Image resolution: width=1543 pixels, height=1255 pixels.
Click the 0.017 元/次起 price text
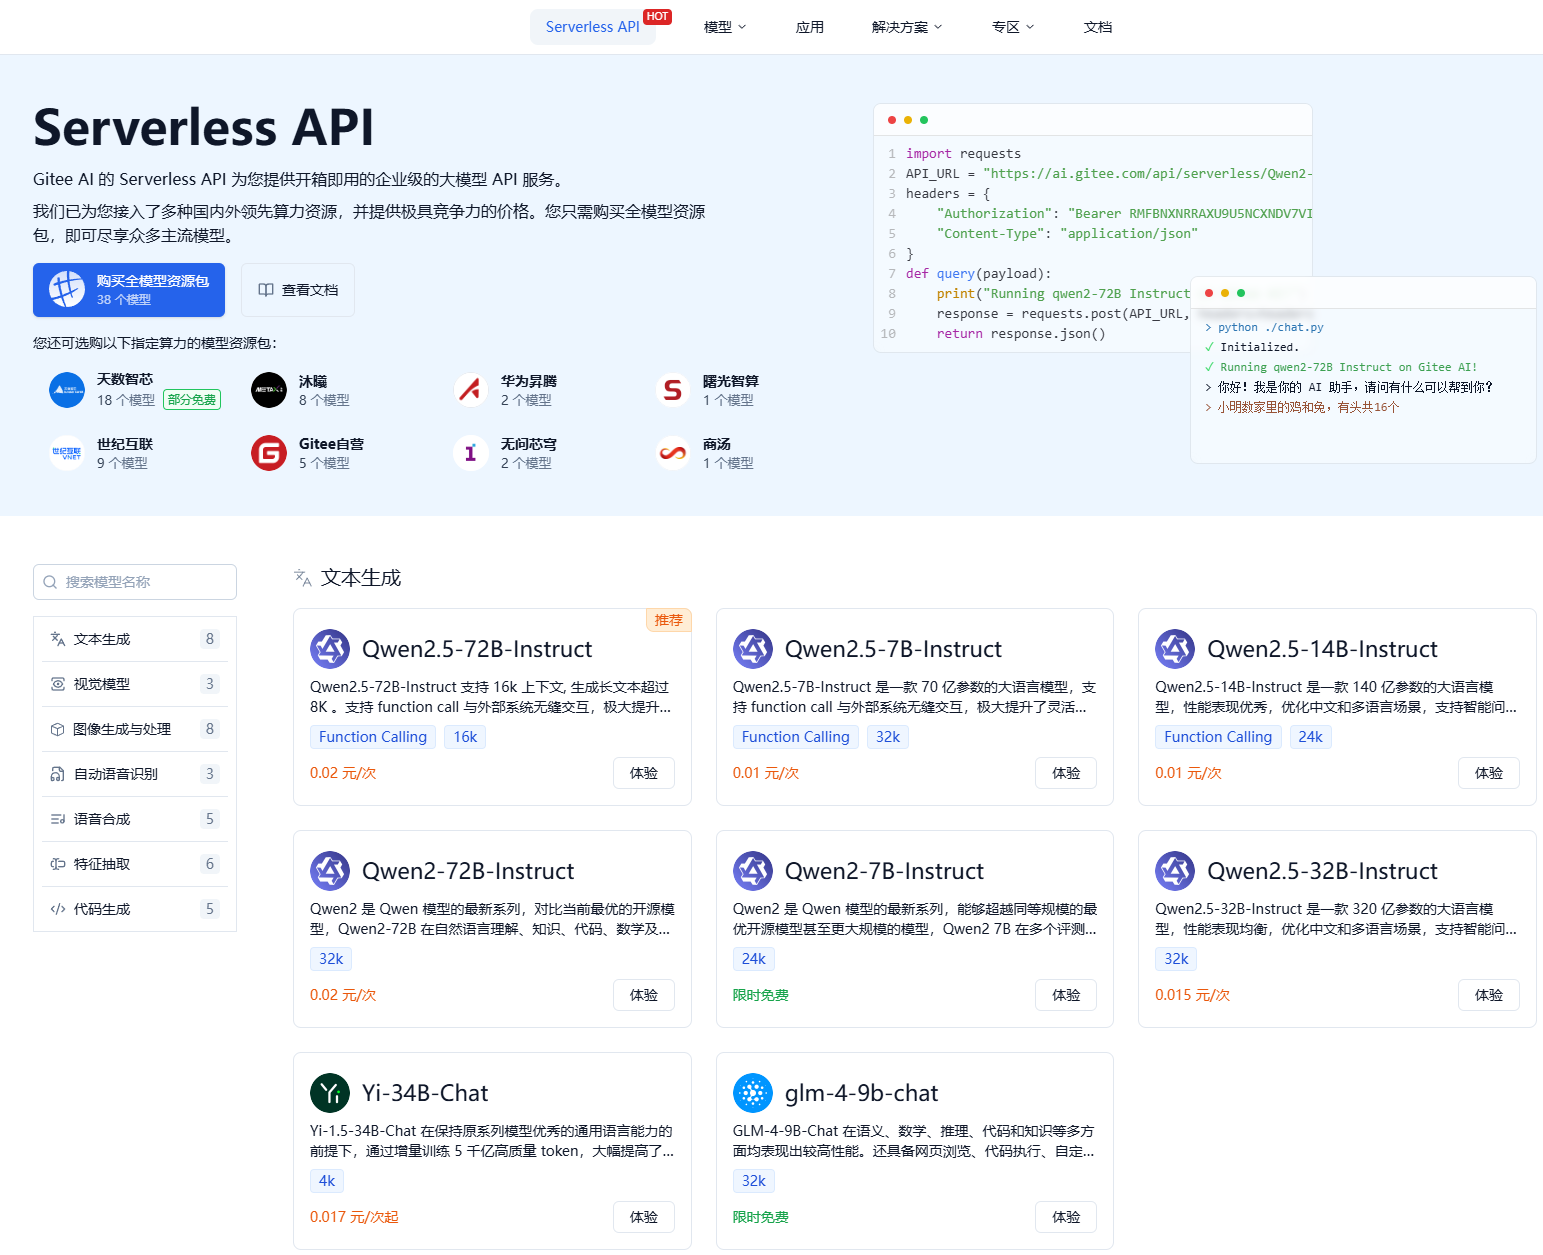point(354,1217)
